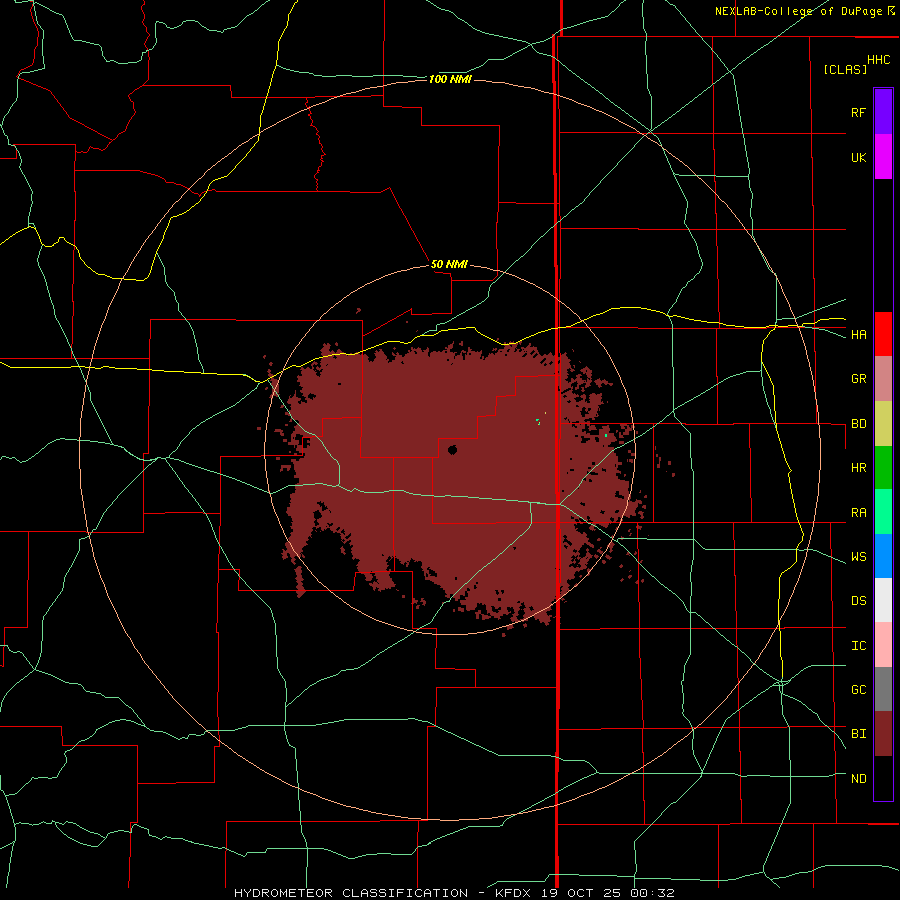The width and height of the screenshot is (900, 900).
Task: Click the BI dark red legend swatch
Action: coord(883,734)
